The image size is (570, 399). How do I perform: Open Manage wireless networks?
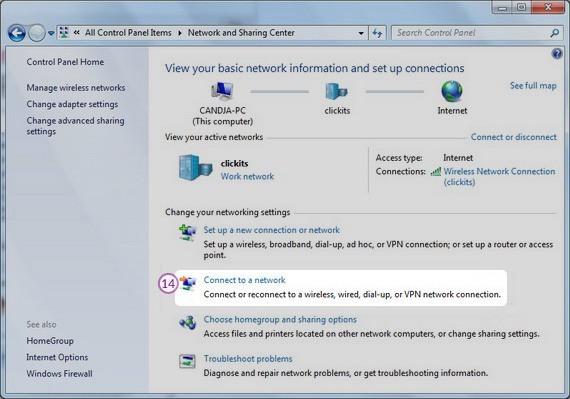76,88
